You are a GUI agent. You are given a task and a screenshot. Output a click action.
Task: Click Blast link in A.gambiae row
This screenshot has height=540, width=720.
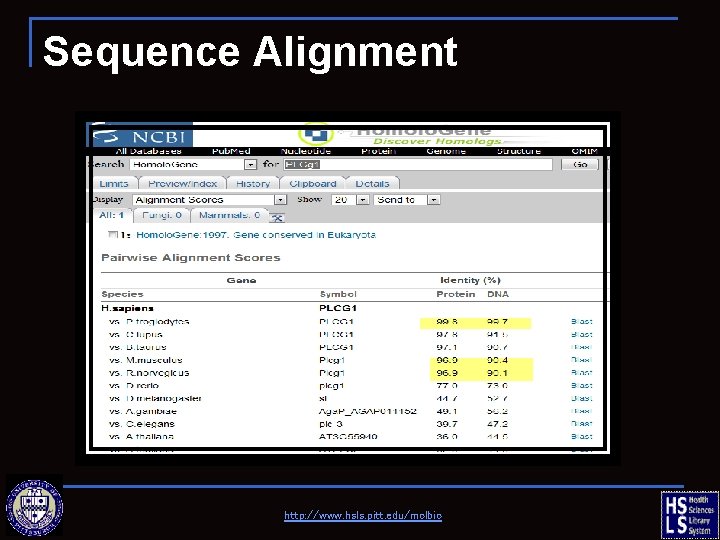[x=581, y=411]
